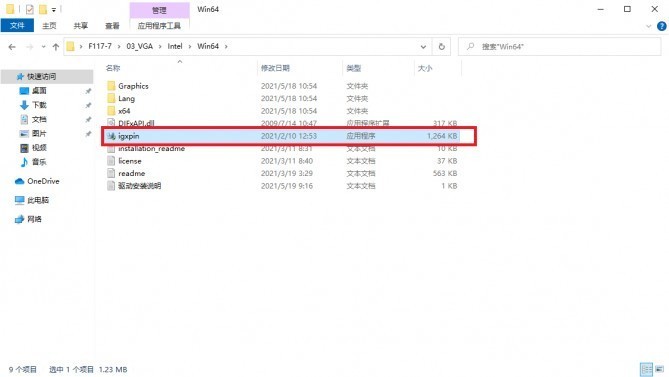Click the pin icon beside 桌面

(x=88, y=91)
